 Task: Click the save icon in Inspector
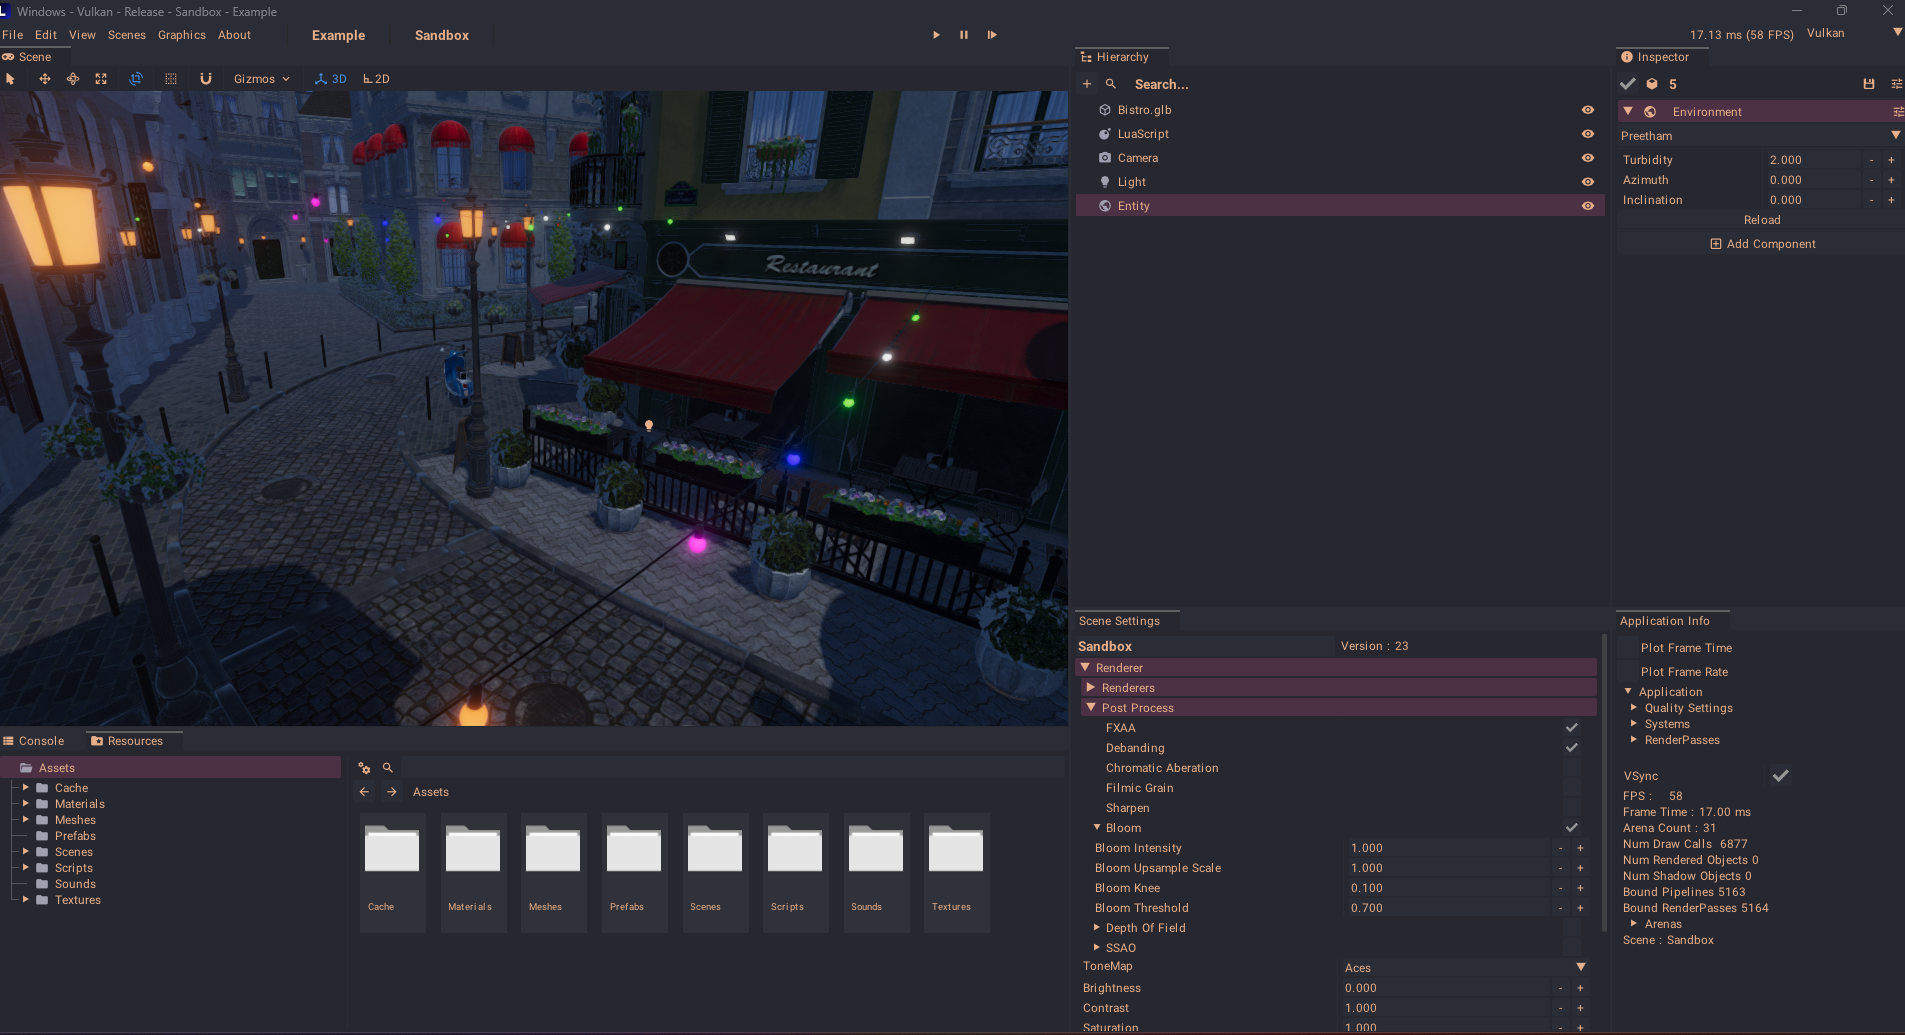1868,84
